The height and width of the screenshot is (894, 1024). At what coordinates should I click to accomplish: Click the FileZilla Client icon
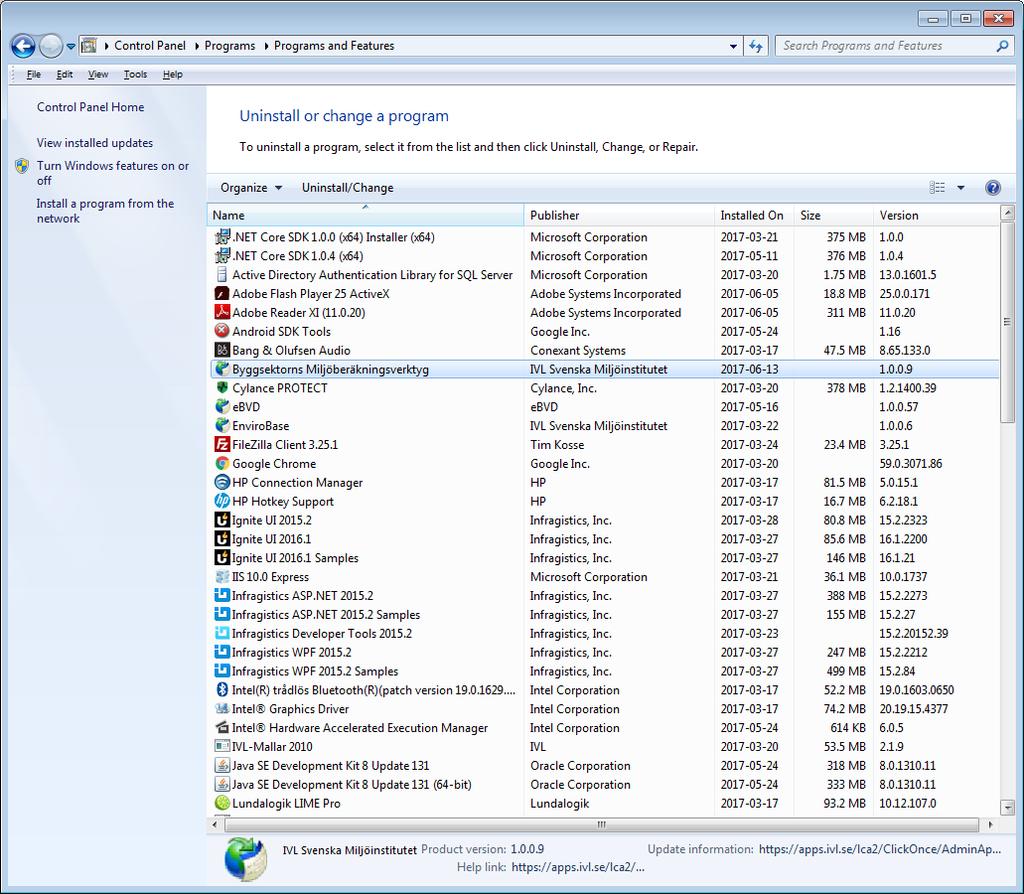pos(222,445)
